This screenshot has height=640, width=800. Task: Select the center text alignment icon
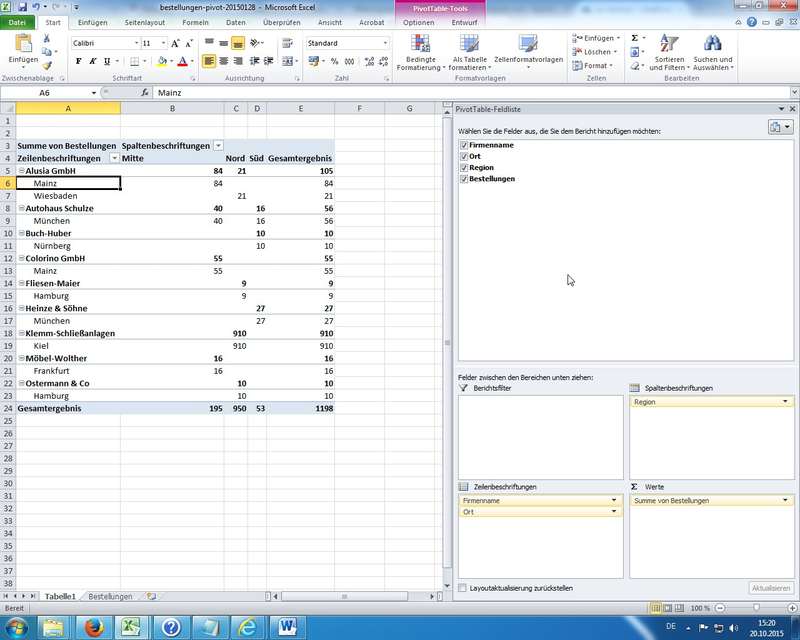click(223, 61)
